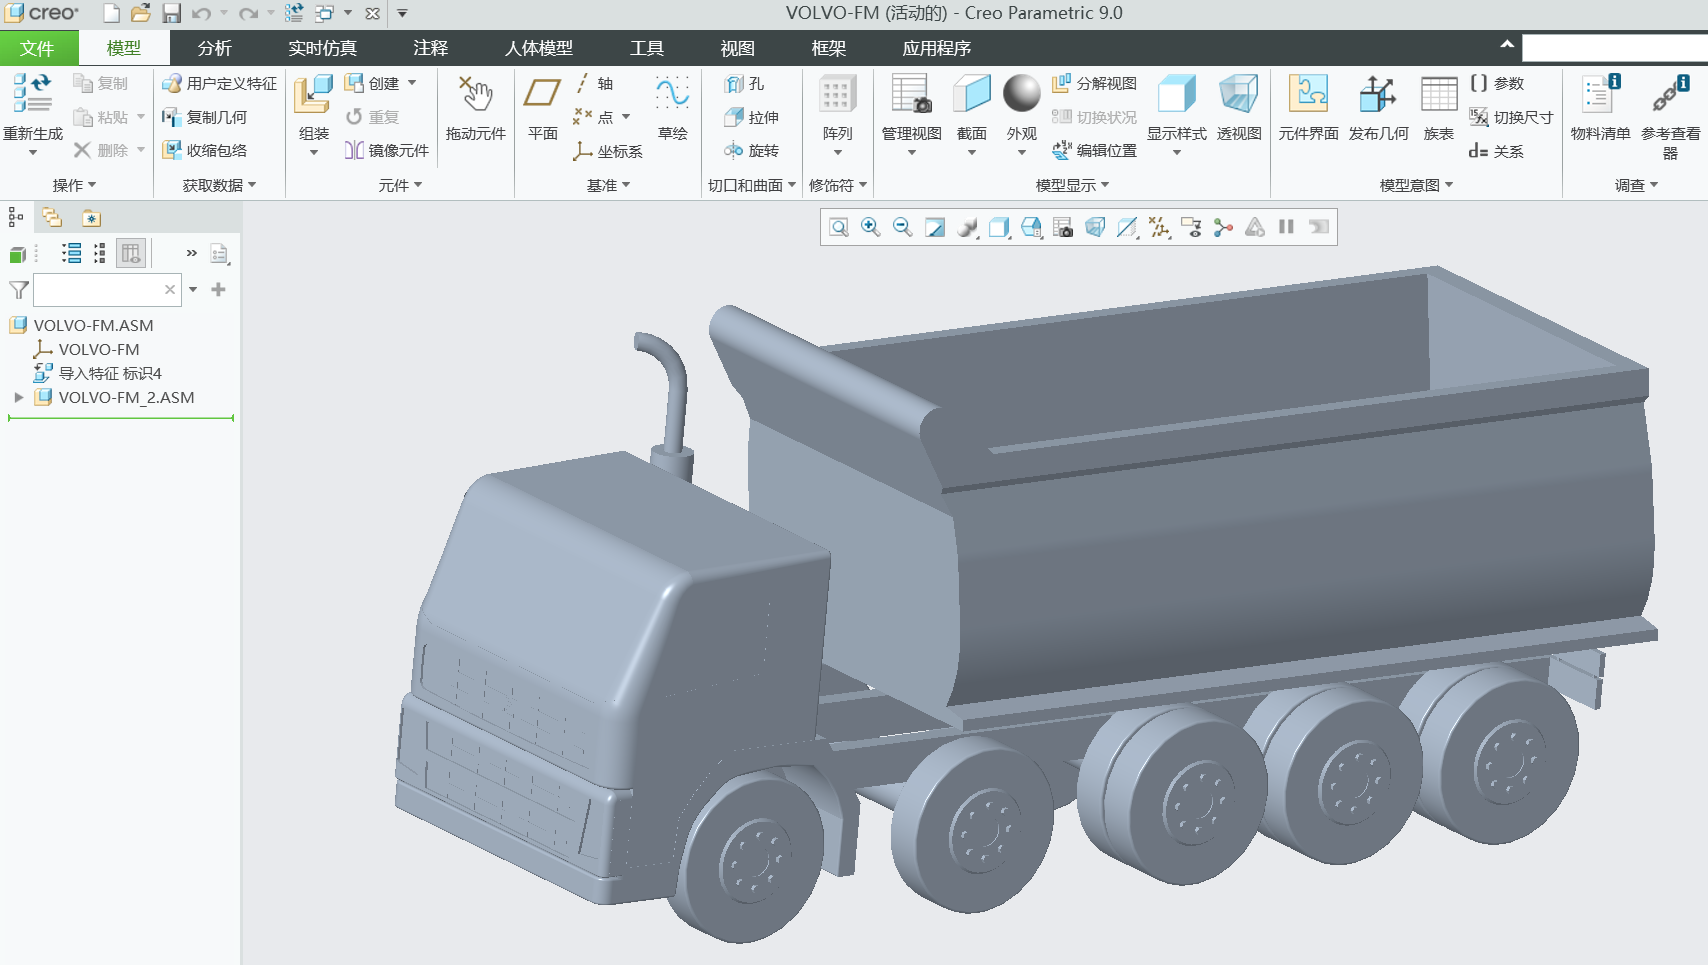
Task: Open the 获取数据 group dropdown
Action: [x=219, y=185]
